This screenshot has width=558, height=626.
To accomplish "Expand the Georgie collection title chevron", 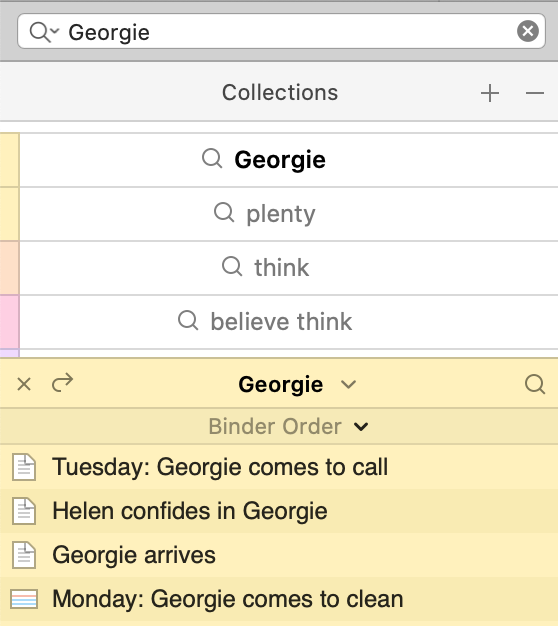I will (x=348, y=385).
